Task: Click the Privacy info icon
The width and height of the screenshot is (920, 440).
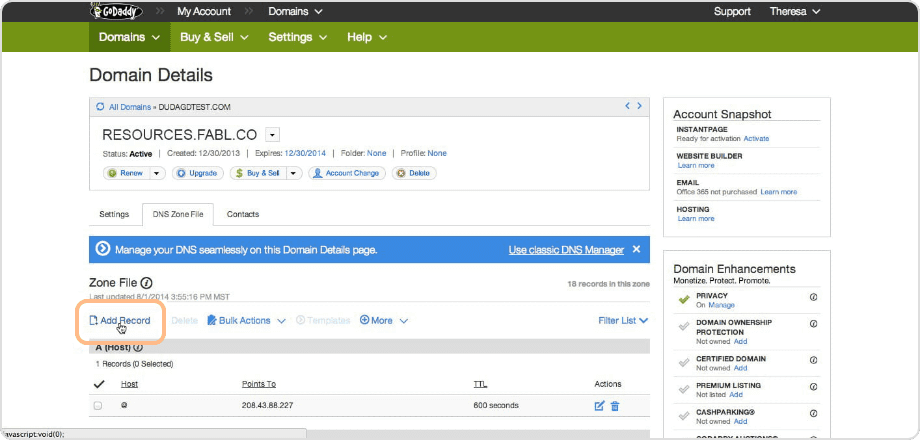Action: (813, 297)
